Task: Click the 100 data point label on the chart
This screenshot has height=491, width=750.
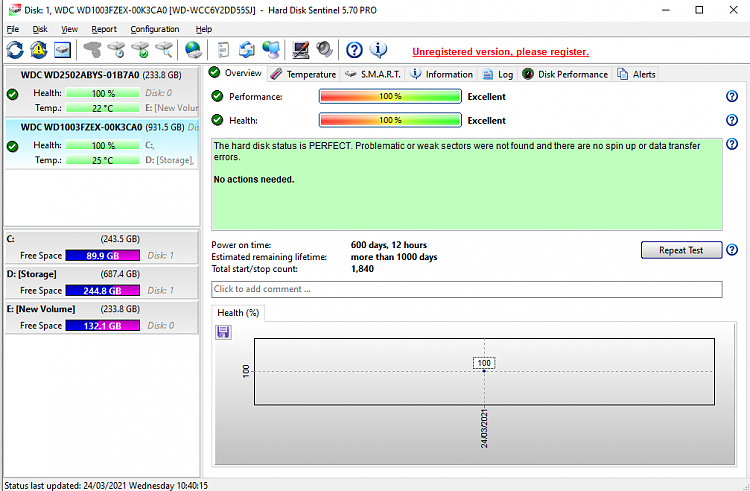Action: (x=484, y=363)
